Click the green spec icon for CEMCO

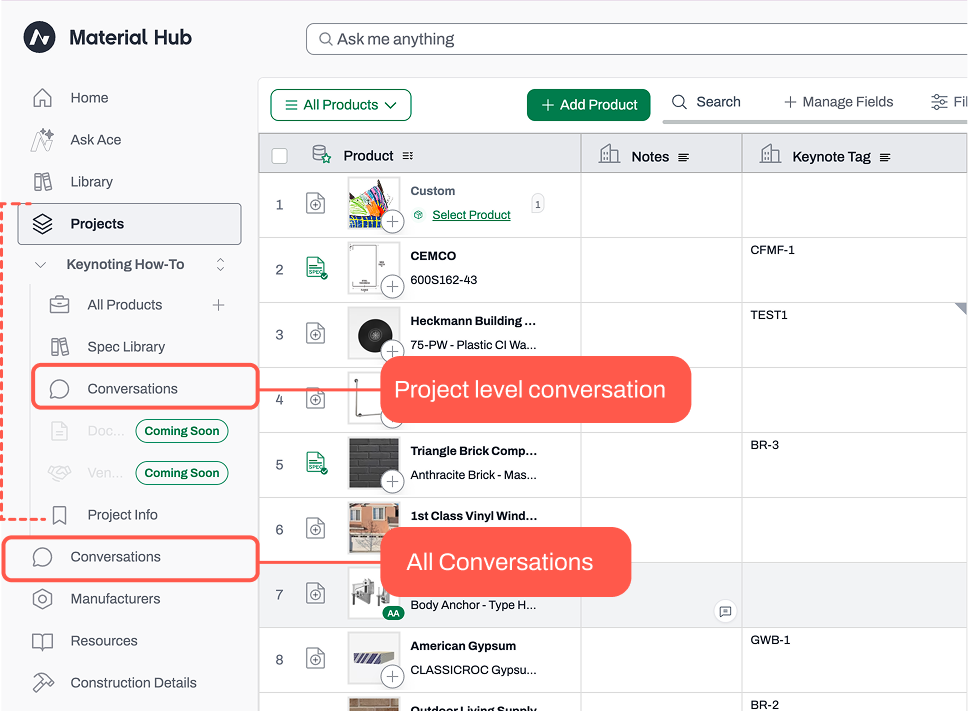[x=316, y=268]
